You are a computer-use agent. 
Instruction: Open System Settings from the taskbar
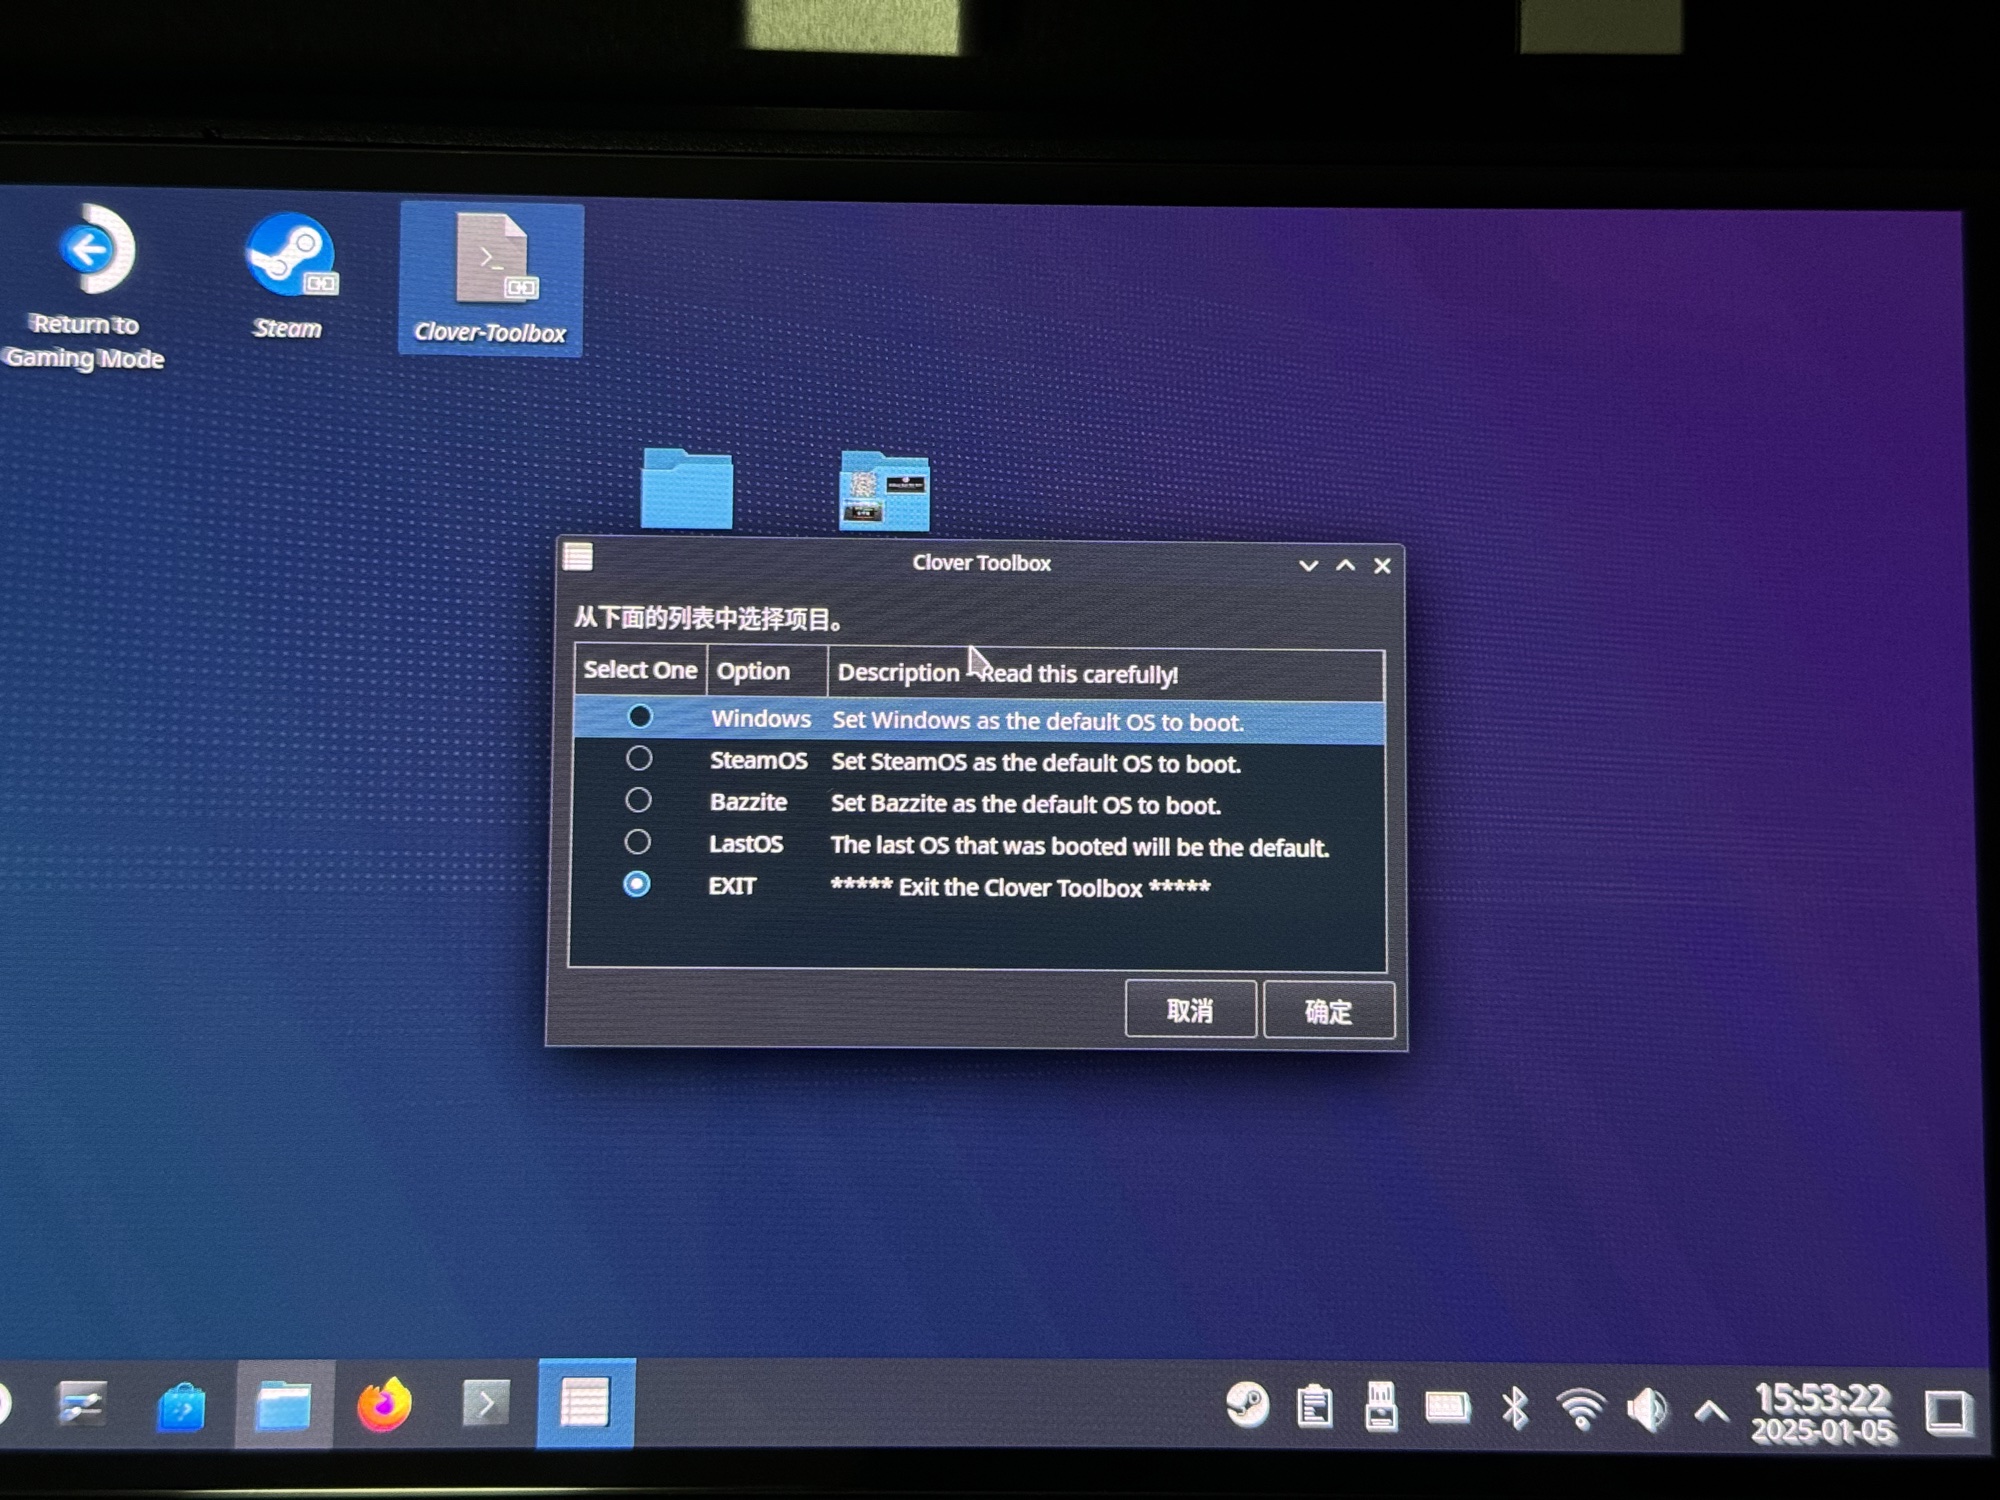point(82,1404)
